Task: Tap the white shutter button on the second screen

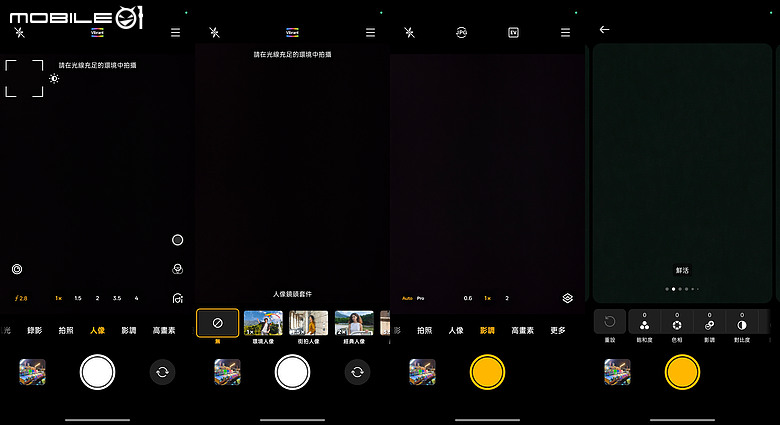Action: coord(292,372)
